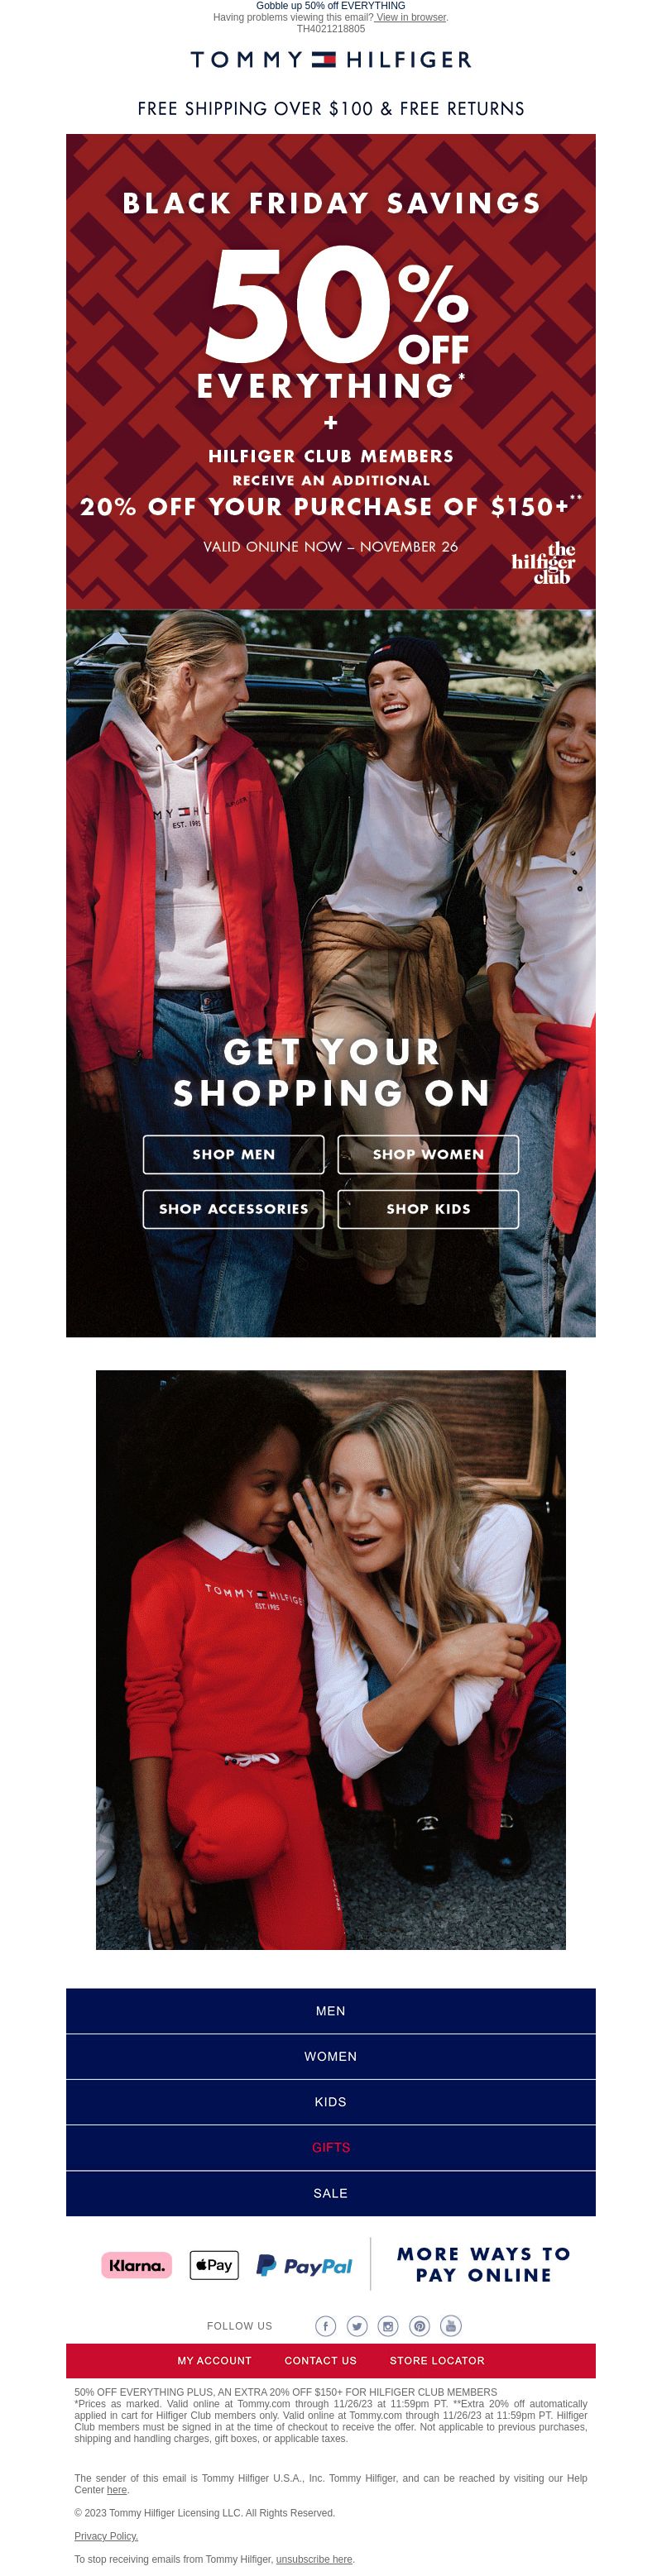This screenshot has height=2576, width=662.
Task: Click the Apple Pay logo
Action: pyautogui.click(x=214, y=2265)
